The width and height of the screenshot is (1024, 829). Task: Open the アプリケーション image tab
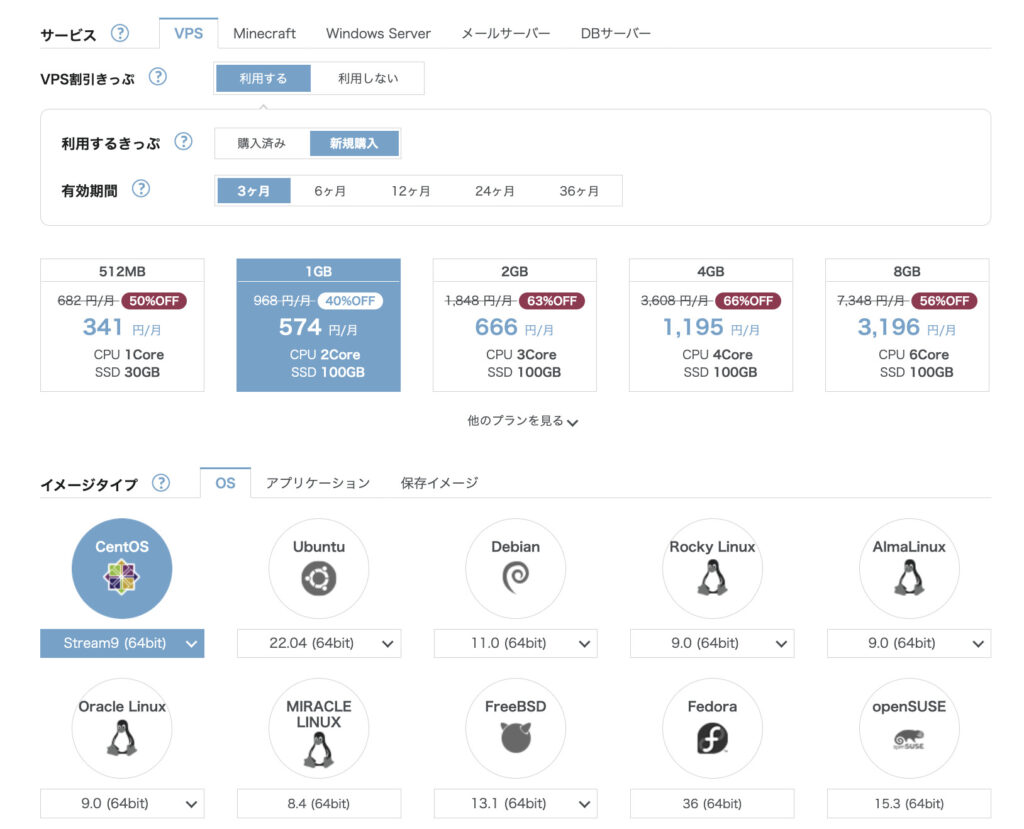[318, 483]
